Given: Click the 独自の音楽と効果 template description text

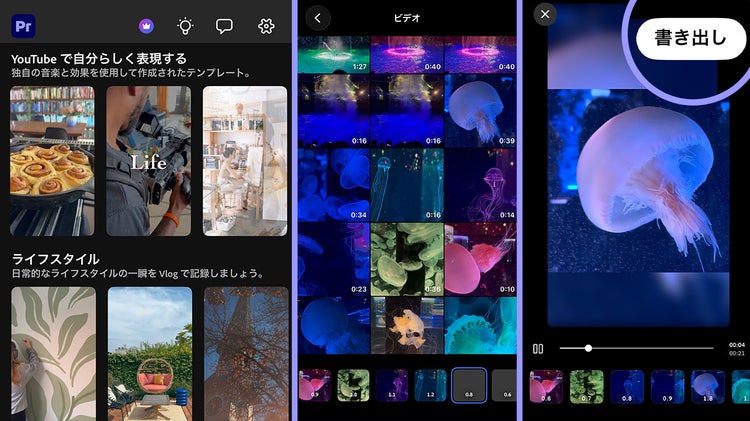Looking at the screenshot, I should point(131,73).
